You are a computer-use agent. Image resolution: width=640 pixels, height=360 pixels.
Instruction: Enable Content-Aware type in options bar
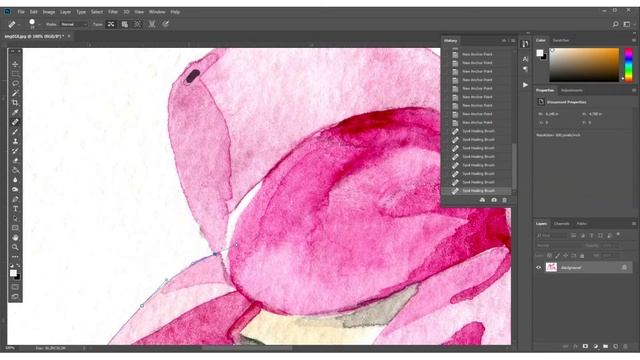click(111, 24)
